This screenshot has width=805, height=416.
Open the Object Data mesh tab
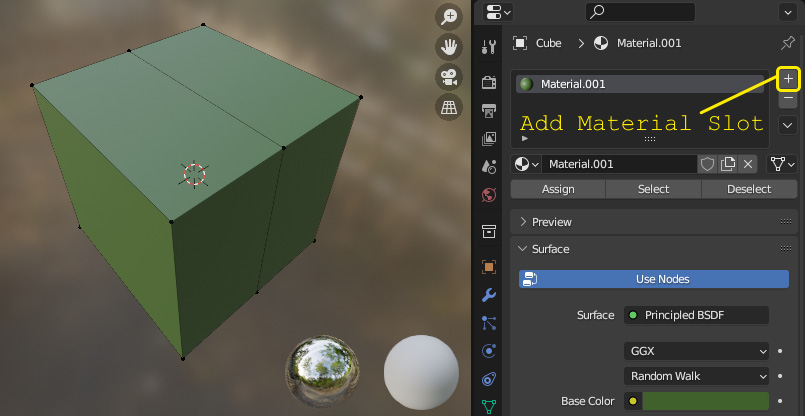click(x=489, y=407)
